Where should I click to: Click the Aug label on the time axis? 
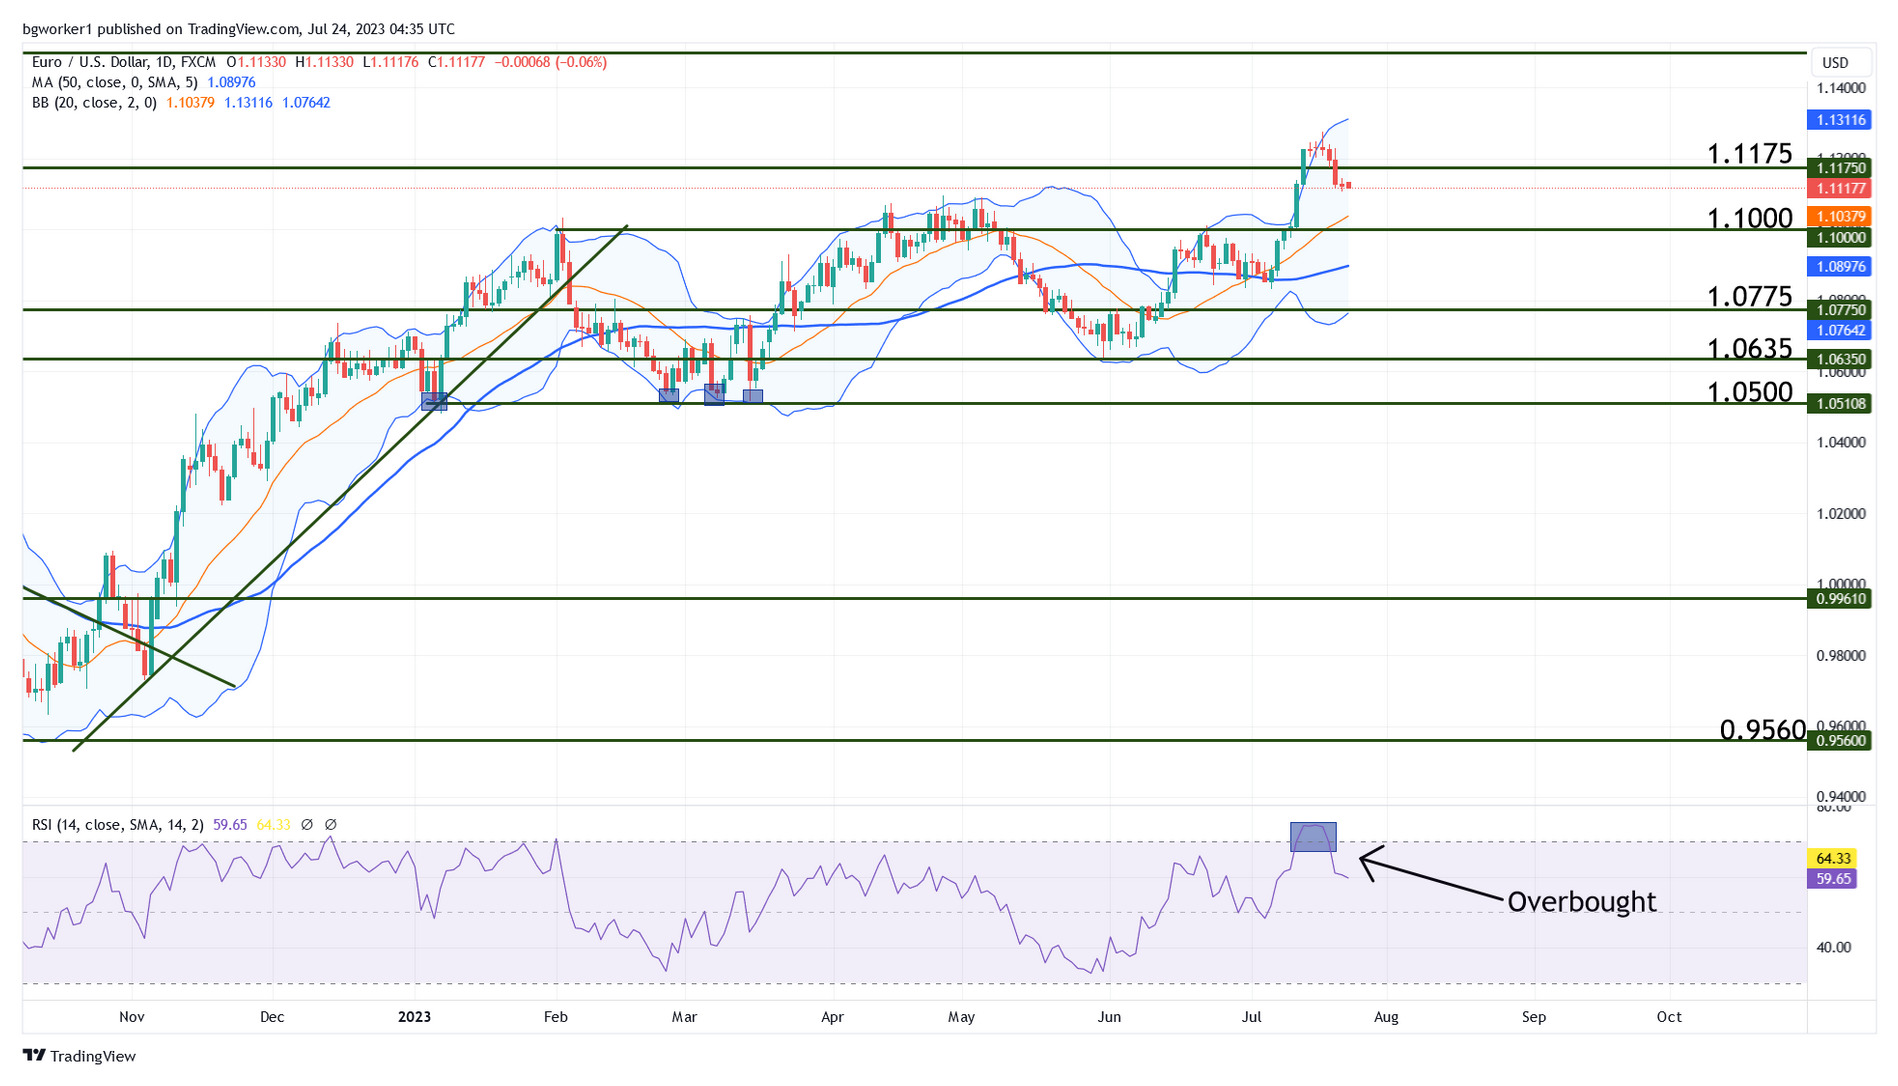(1386, 1017)
